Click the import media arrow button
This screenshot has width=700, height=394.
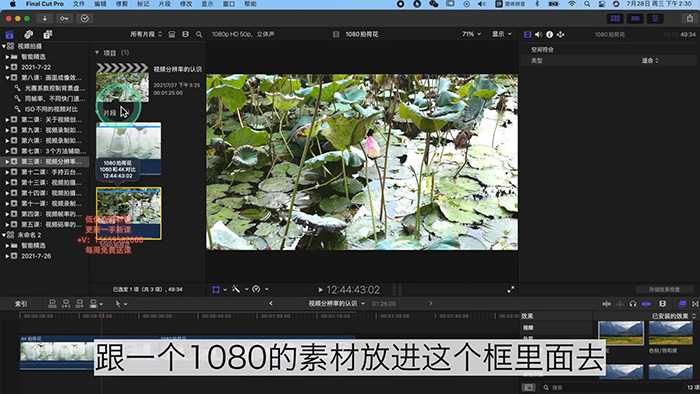(x=44, y=18)
